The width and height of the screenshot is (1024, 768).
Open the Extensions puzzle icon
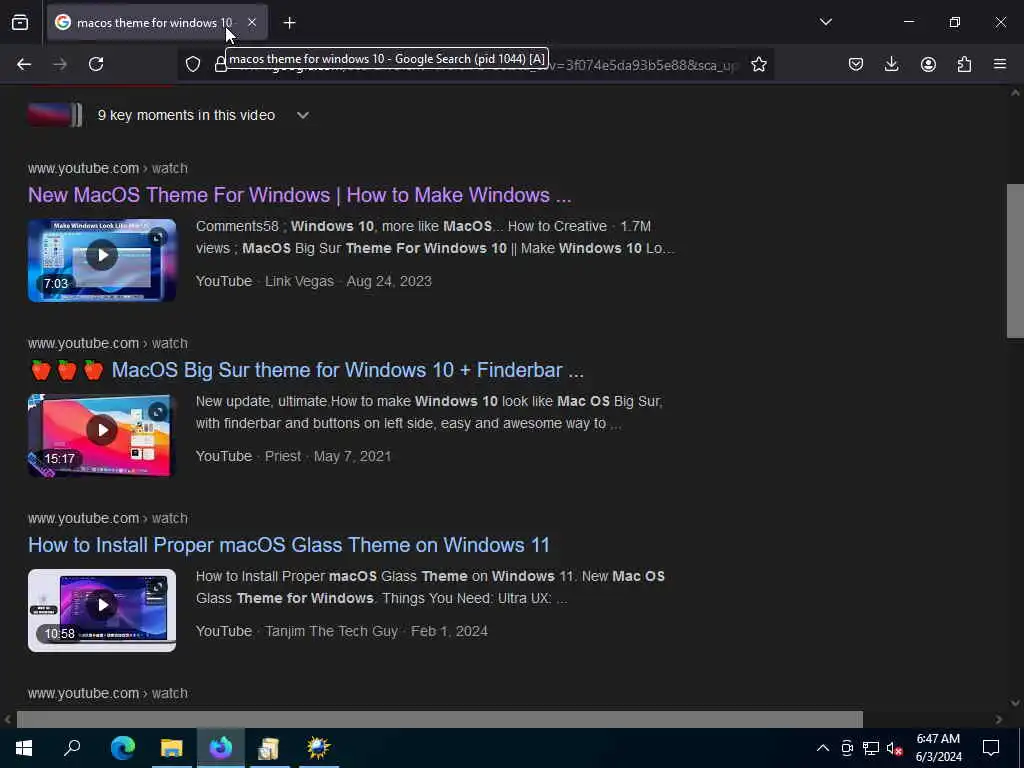(x=964, y=64)
